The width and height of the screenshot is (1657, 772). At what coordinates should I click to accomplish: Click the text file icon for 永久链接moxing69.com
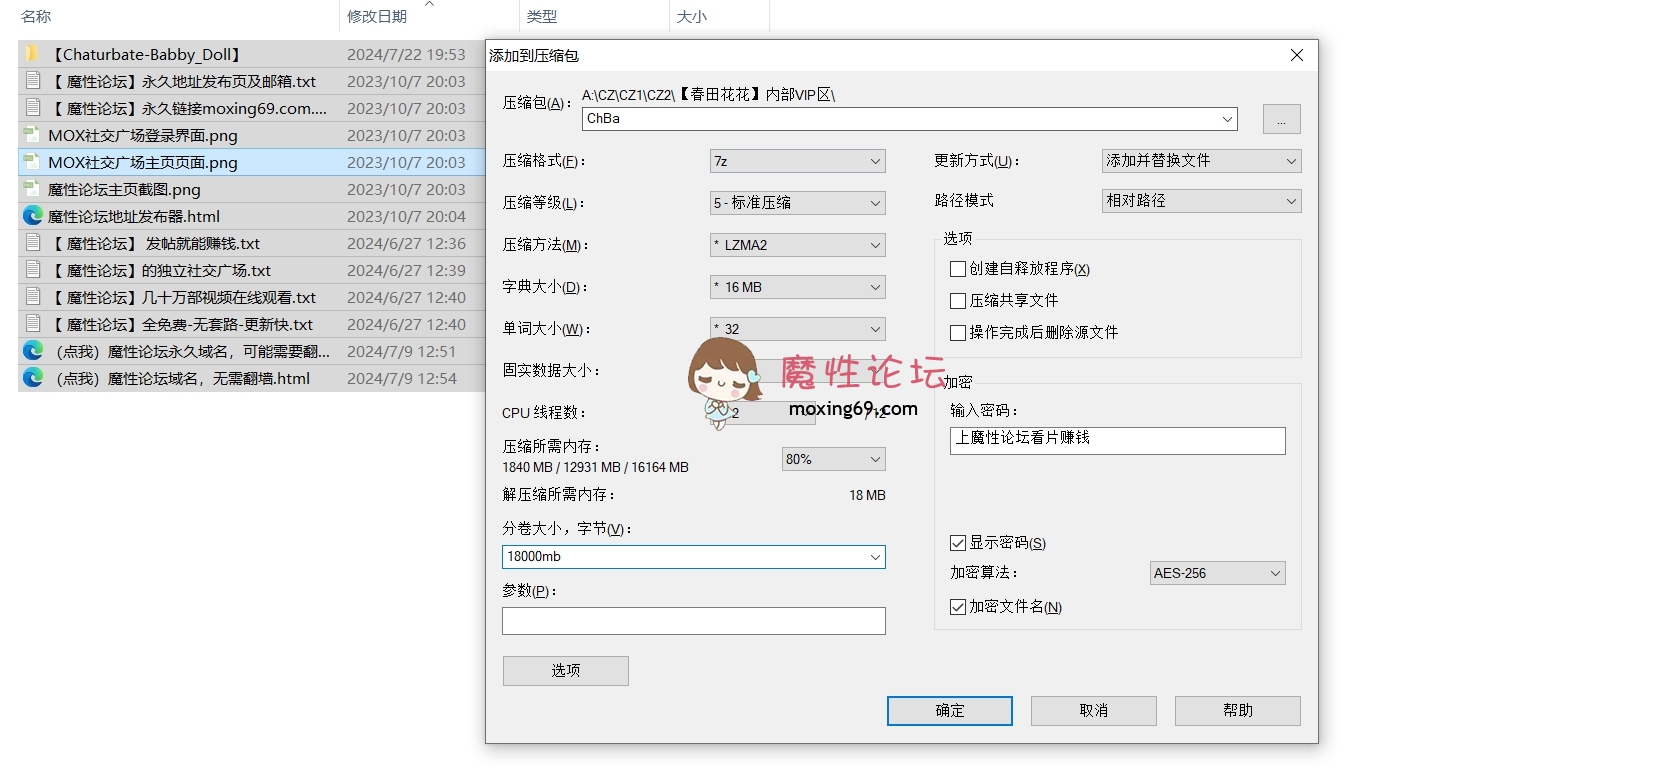pyautogui.click(x=33, y=107)
